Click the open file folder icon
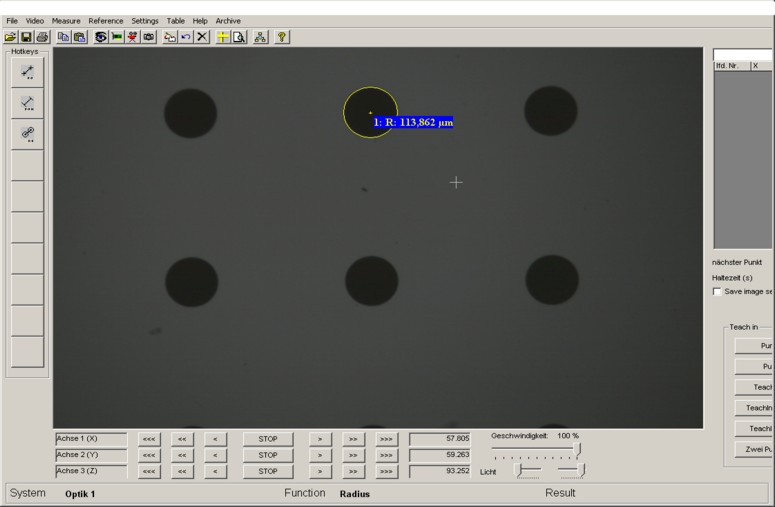 tap(11, 37)
